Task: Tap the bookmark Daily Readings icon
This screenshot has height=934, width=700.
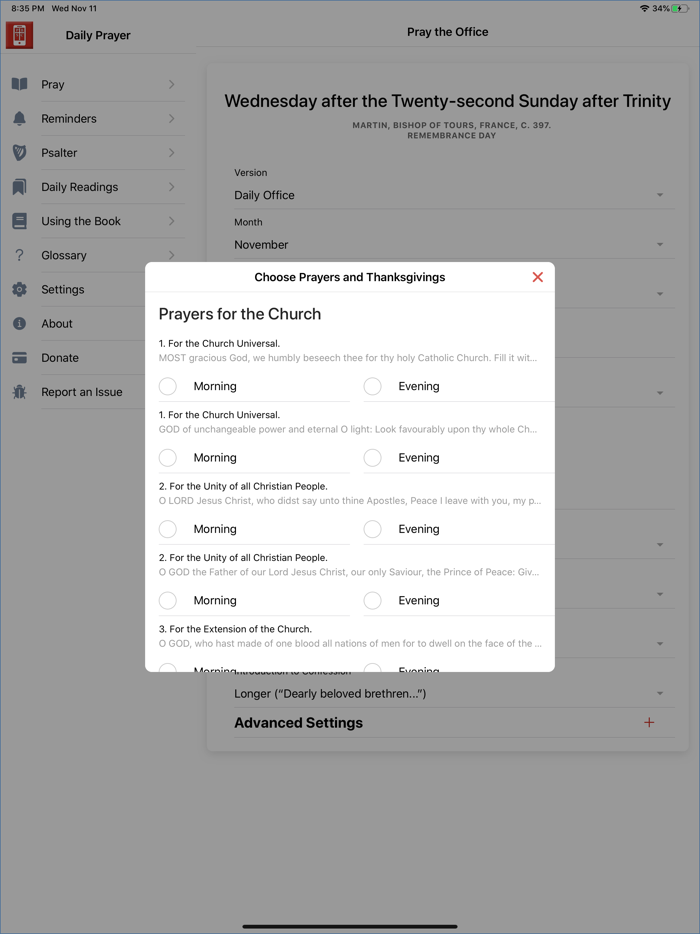Action: (x=20, y=187)
